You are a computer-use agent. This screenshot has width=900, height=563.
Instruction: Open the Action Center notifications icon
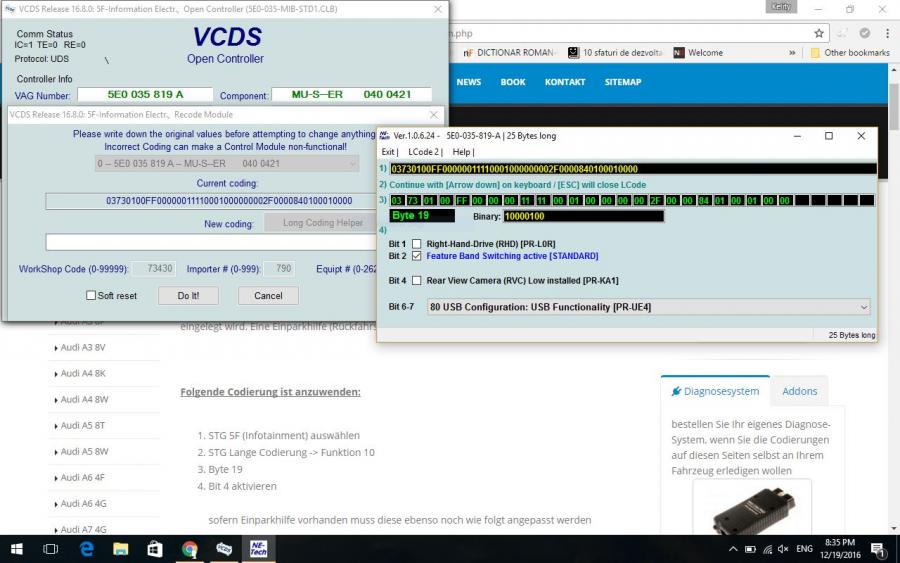pos(877,549)
